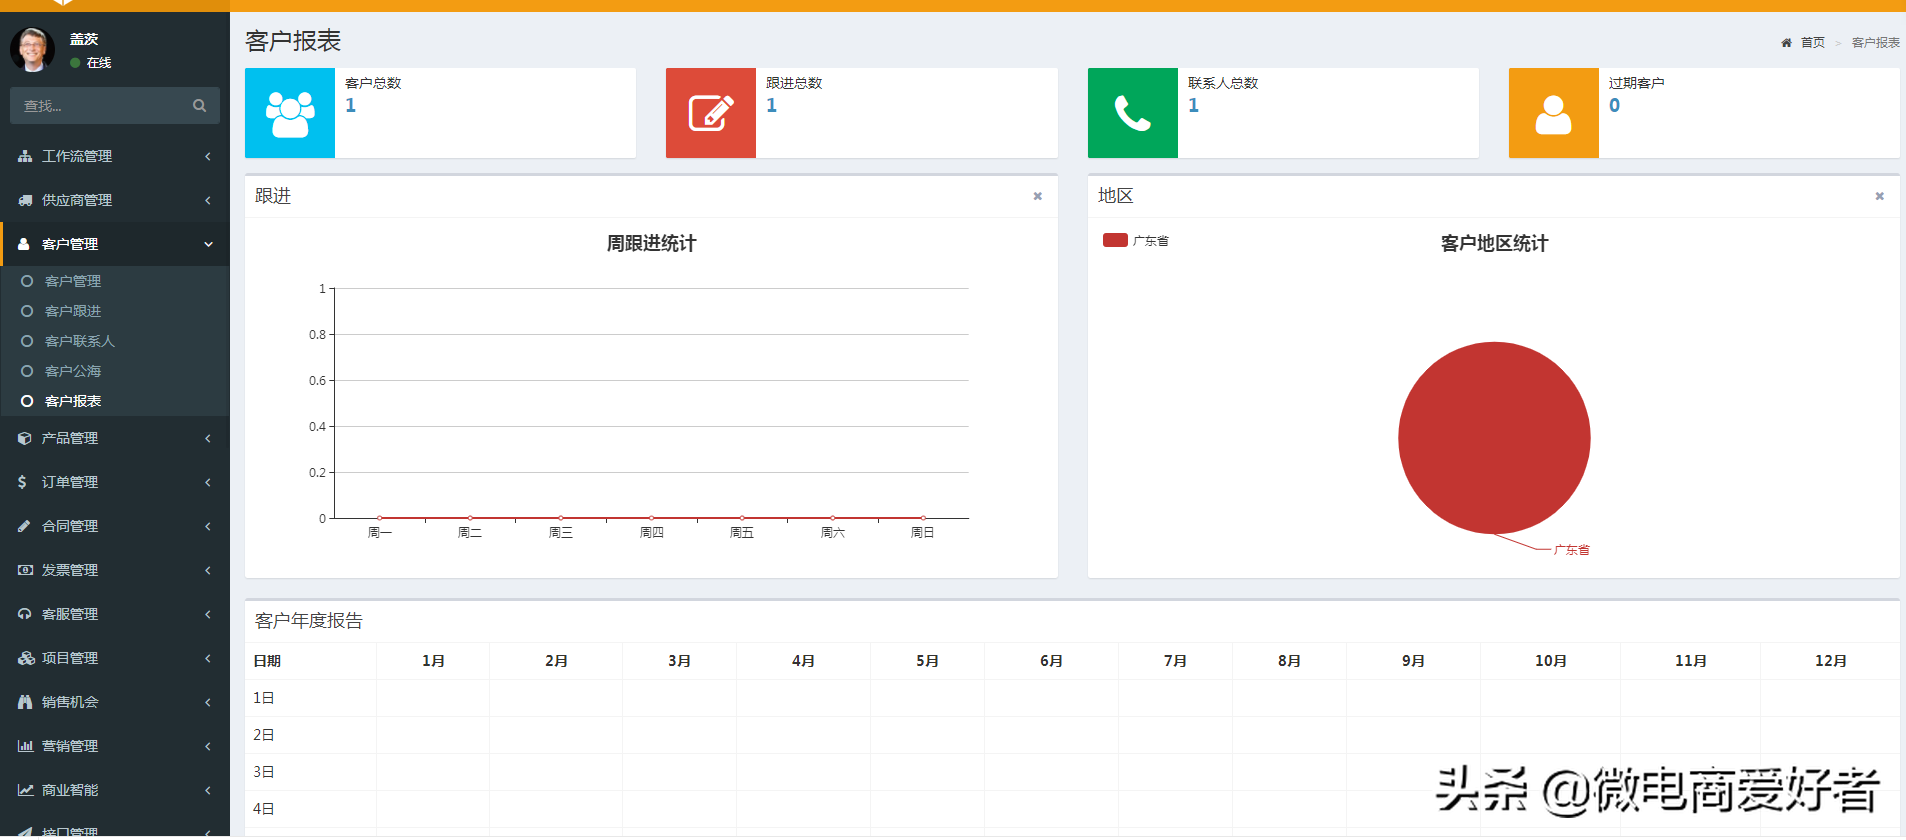Click the 跟进总数 value 1

(772, 105)
